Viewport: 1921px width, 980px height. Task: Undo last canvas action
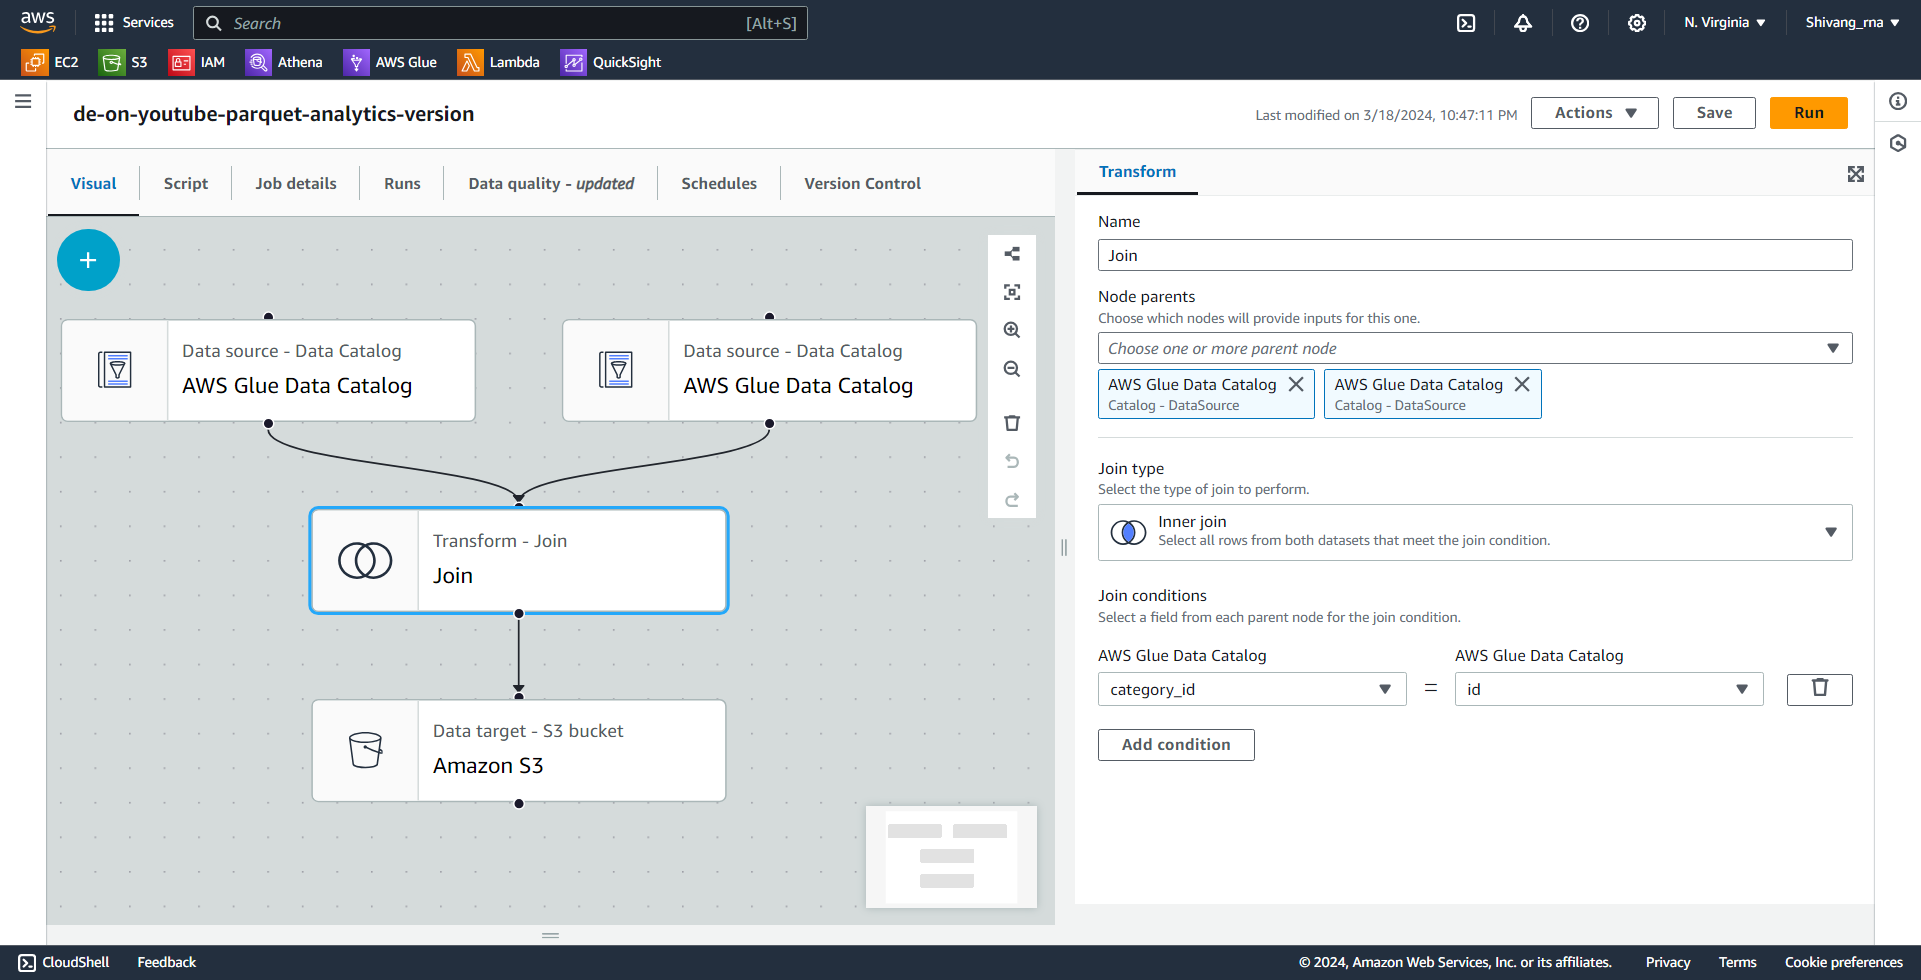pos(1012,461)
